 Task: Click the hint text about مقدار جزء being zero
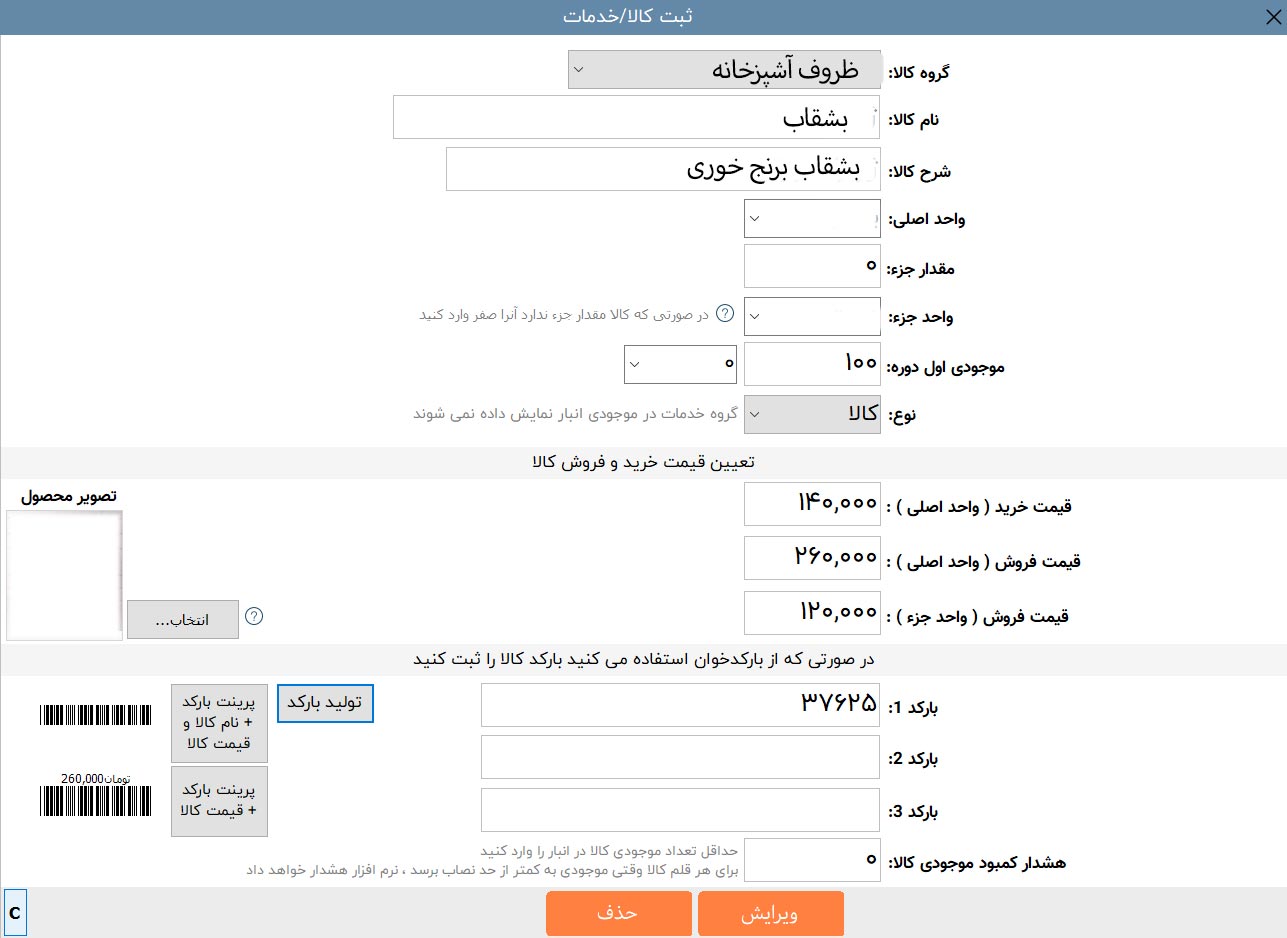tap(563, 315)
